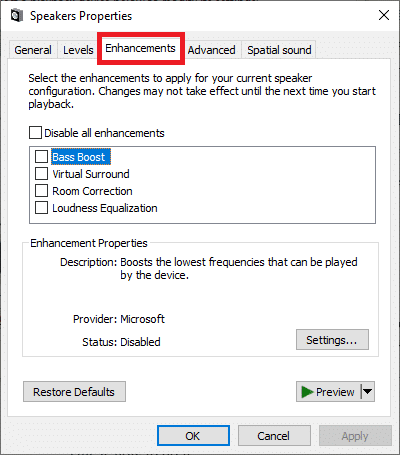
Task: Expand the Preview dropdown arrow
Action: (368, 392)
